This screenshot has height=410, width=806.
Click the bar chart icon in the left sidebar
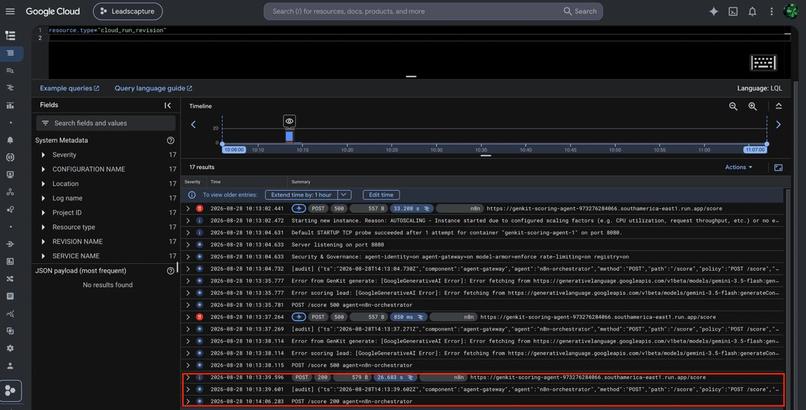(10, 105)
